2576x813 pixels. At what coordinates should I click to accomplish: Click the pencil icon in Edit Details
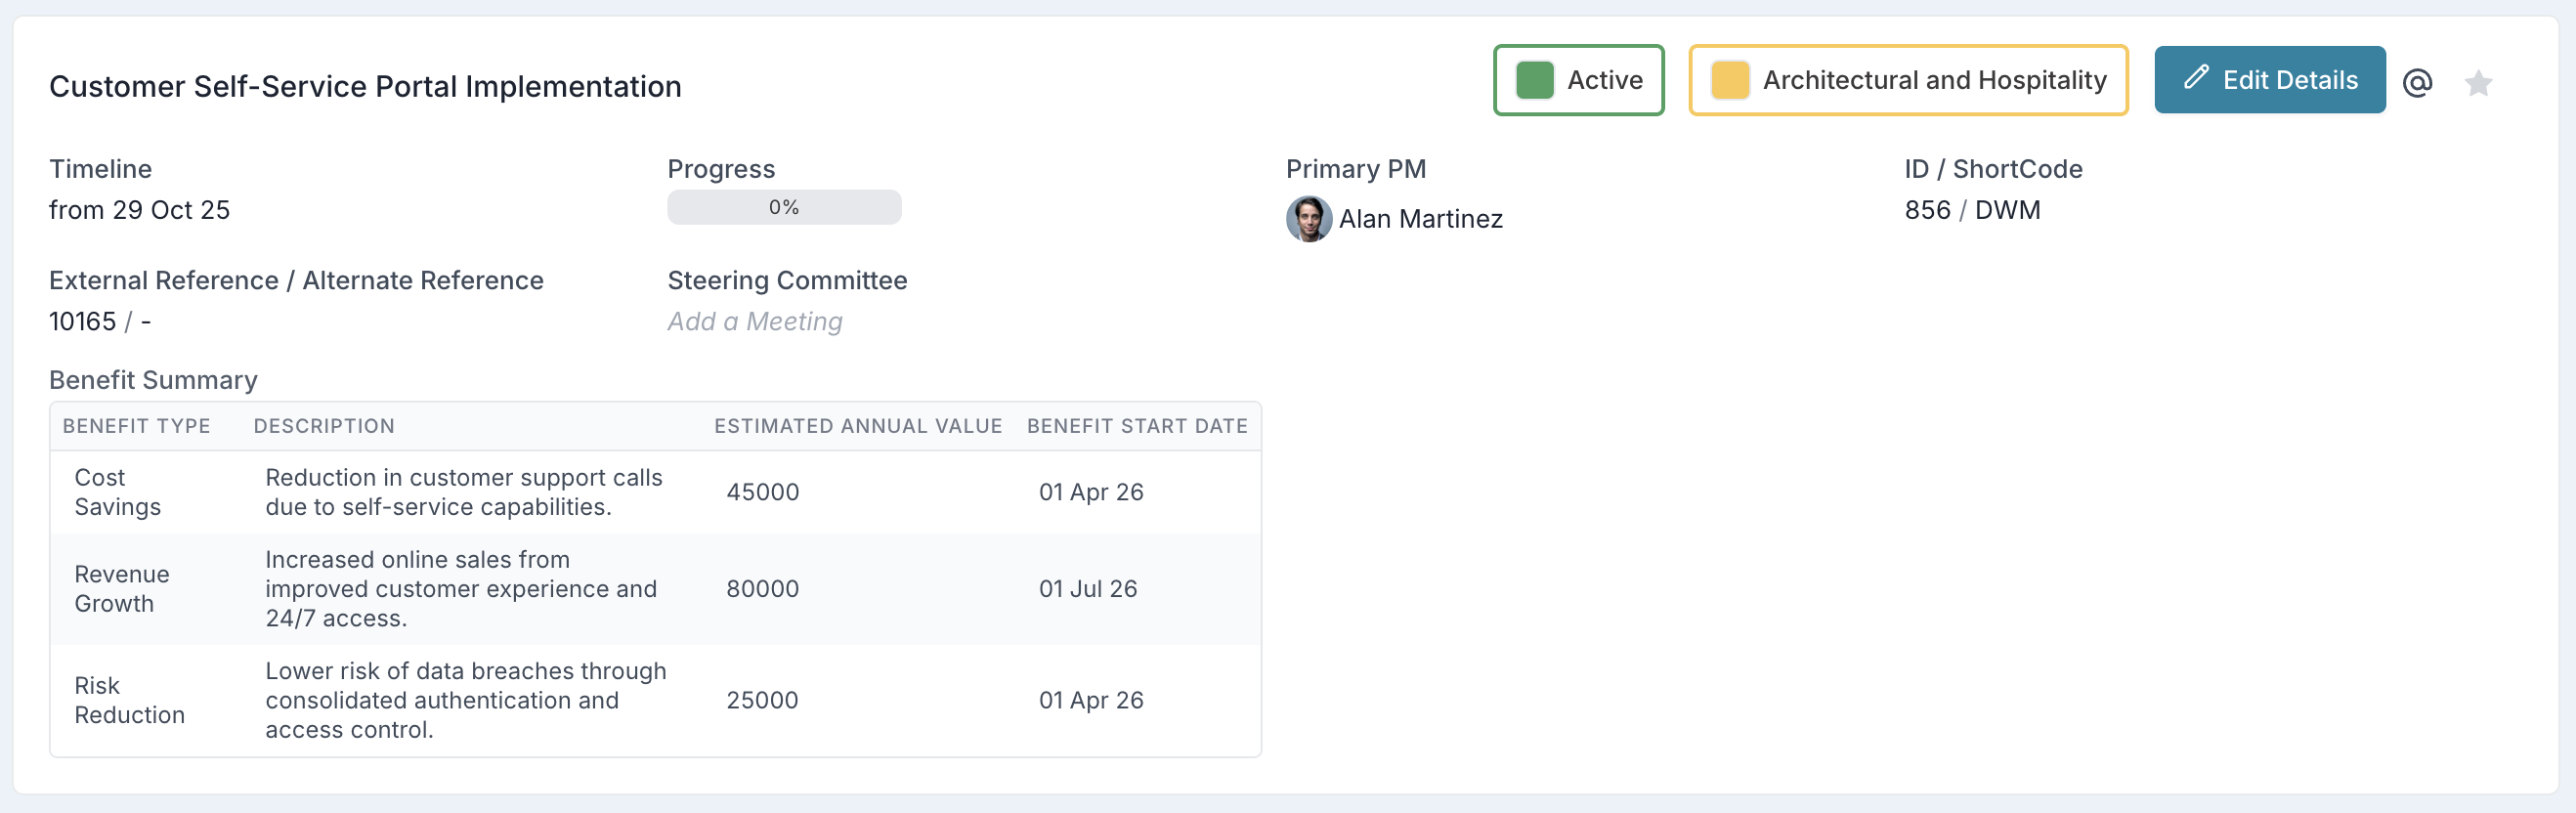(x=2196, y=78)
